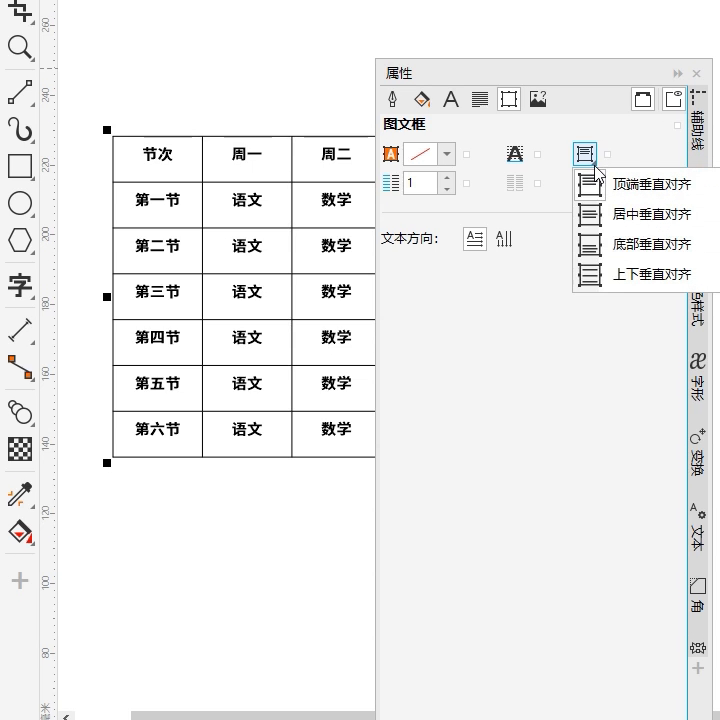The image size is (720, 720).
Task: Set vertical text direction
Action: click(504, 239)
